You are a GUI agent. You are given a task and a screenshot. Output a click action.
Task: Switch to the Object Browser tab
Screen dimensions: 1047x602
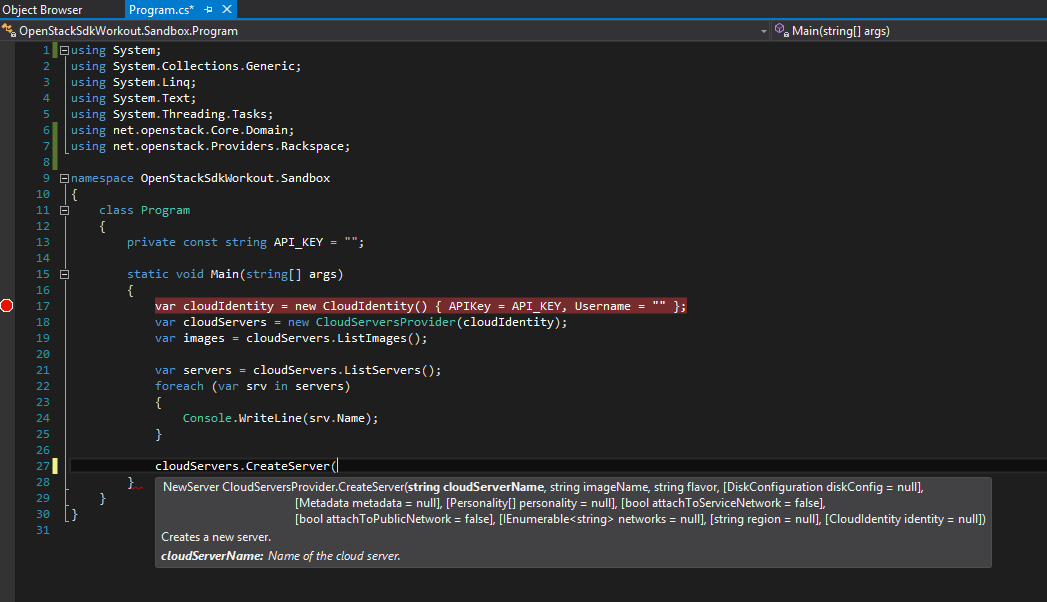tap(42, 10)
